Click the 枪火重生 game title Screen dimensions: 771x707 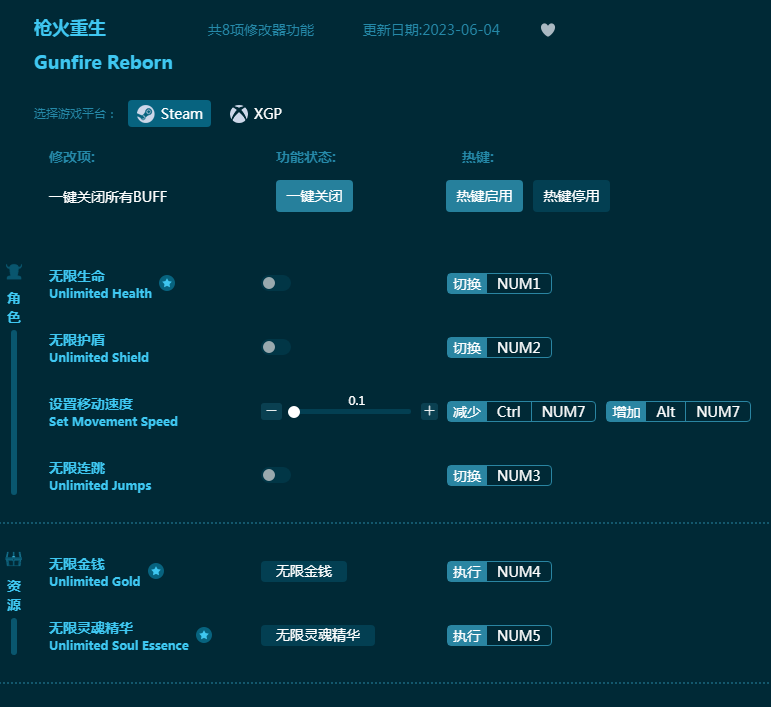click(70, 28)
